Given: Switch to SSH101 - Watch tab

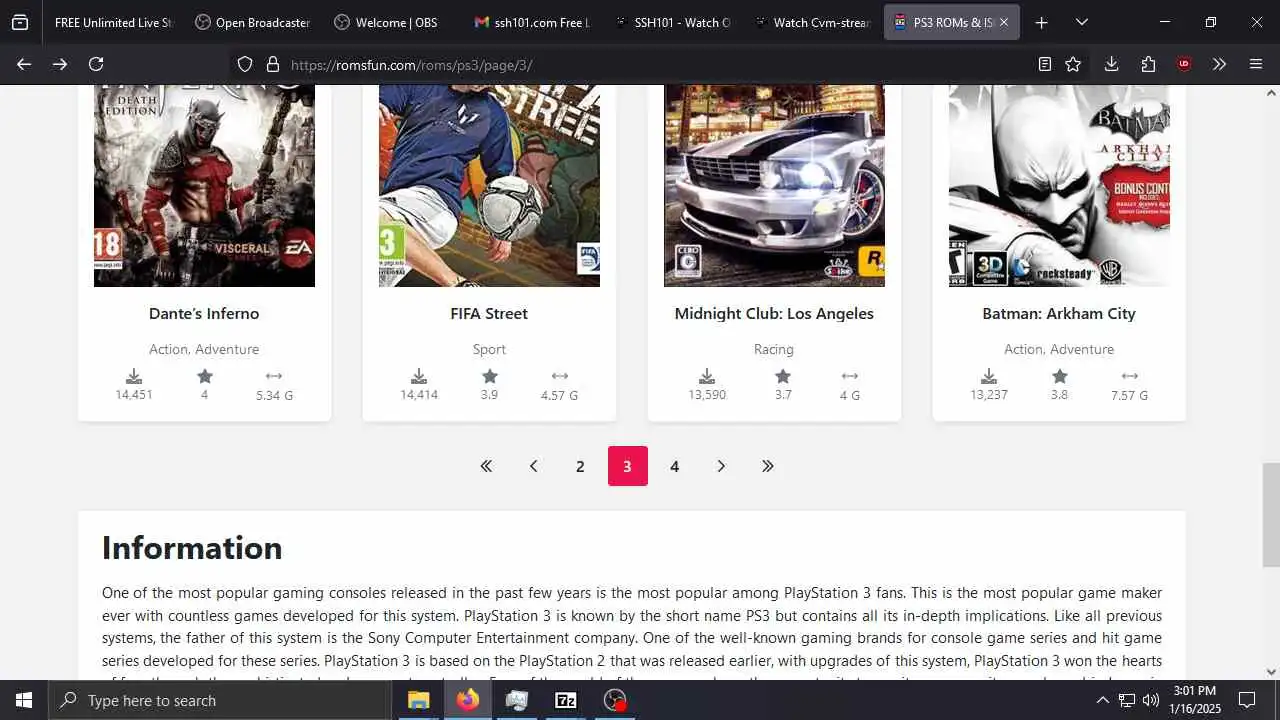Looking at the screenshot, I should click(x=672, y=22).
